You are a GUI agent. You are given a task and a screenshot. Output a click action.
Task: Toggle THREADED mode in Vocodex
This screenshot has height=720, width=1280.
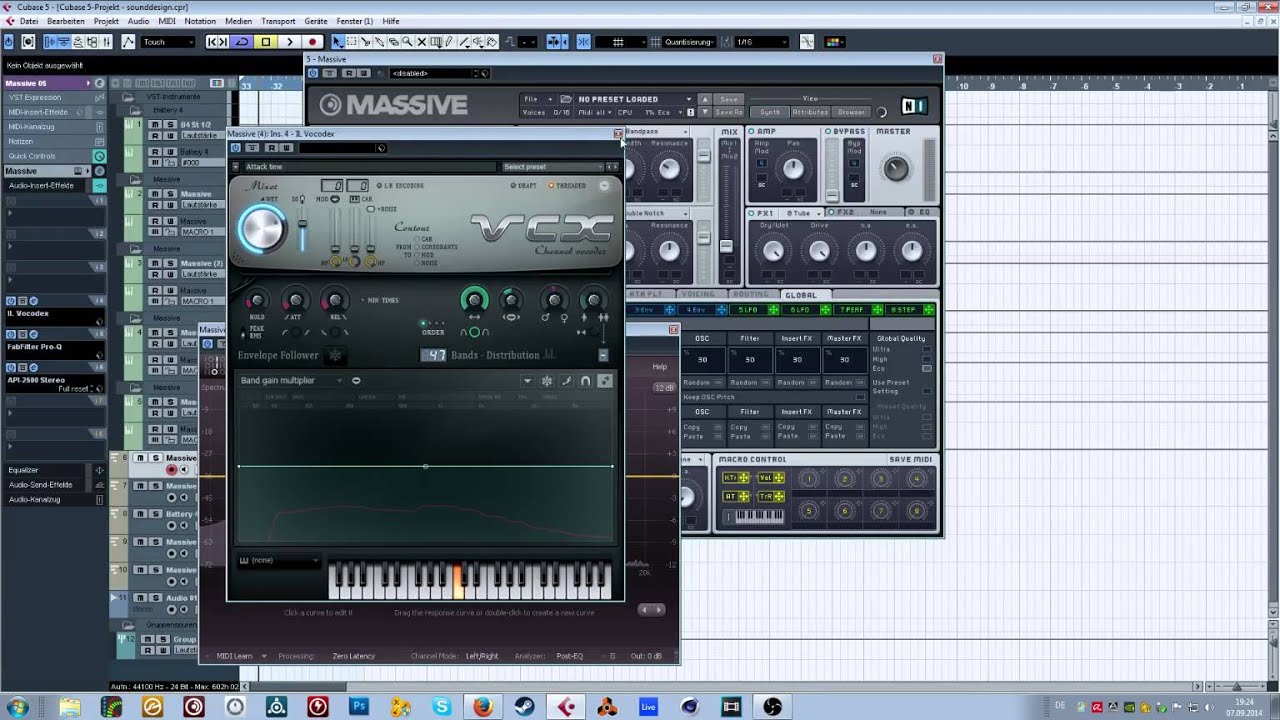pos(567,185)
